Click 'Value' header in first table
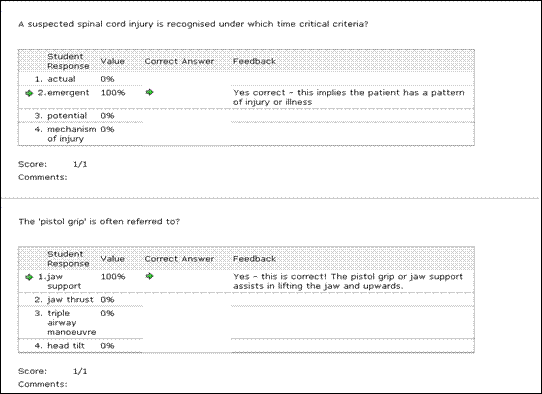This screenshot has width=542, height=394. pos(112,61)
